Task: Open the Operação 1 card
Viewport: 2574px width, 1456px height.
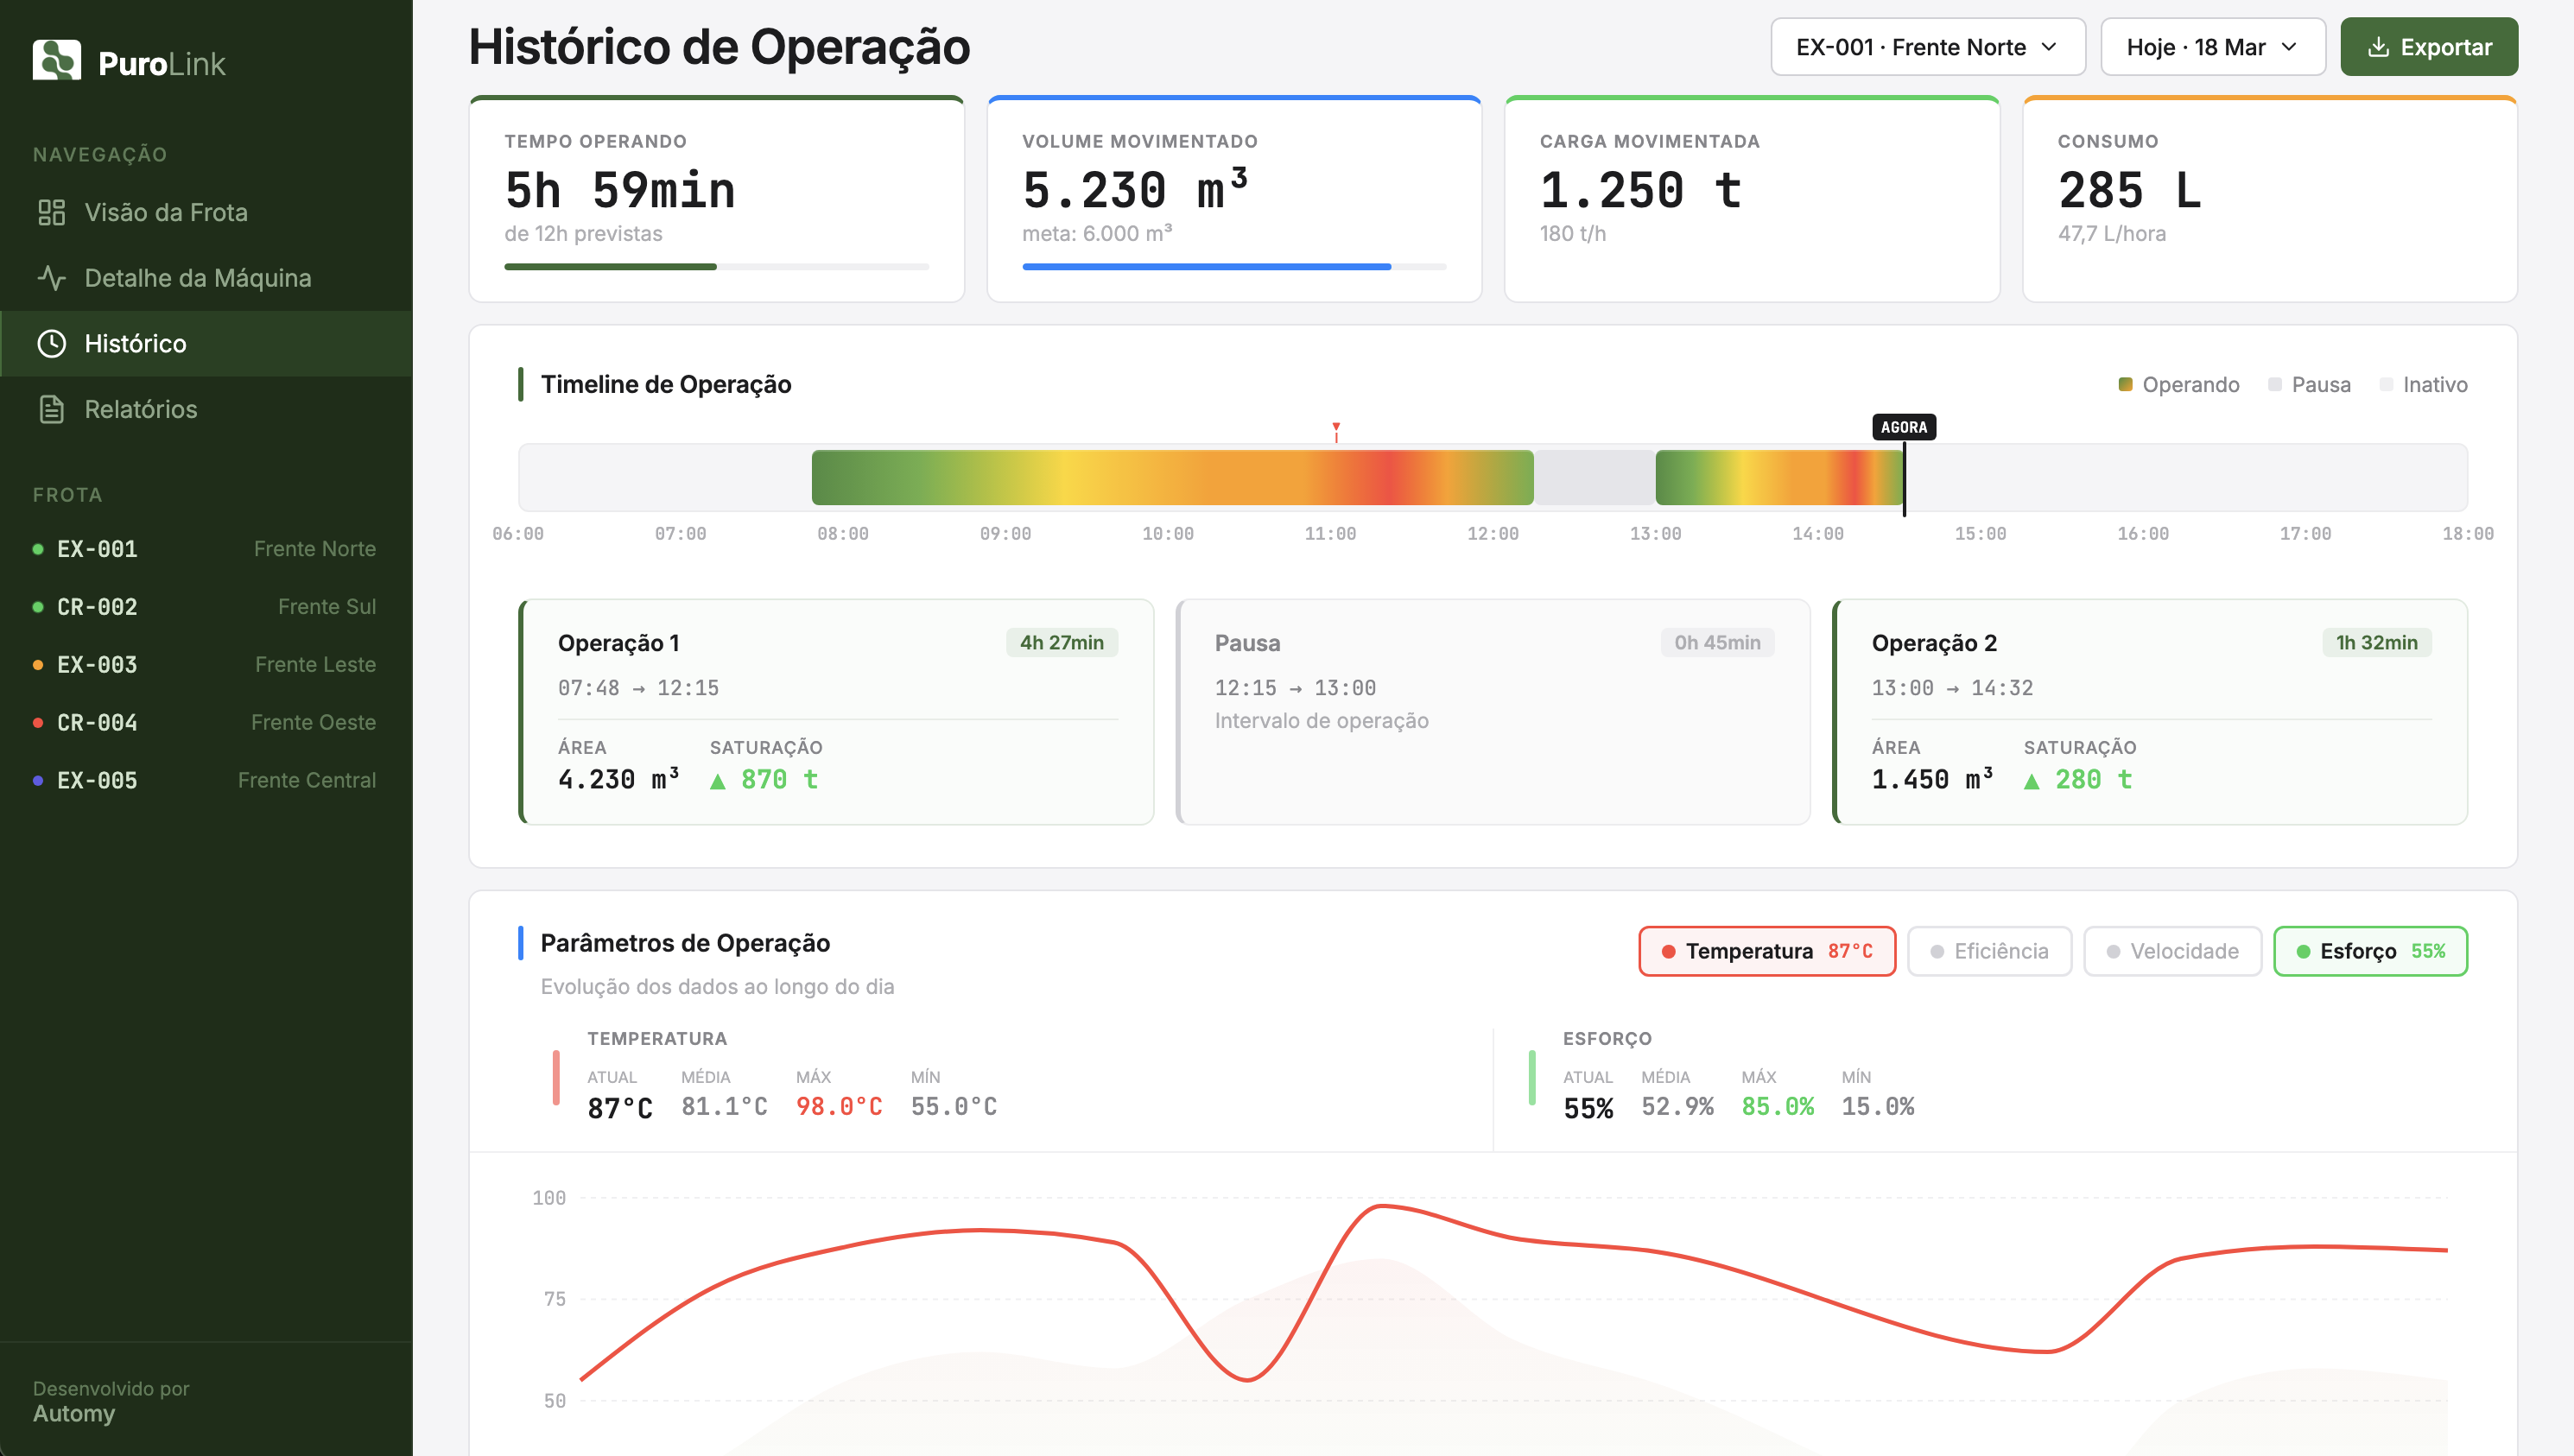Action: point(836,712)
